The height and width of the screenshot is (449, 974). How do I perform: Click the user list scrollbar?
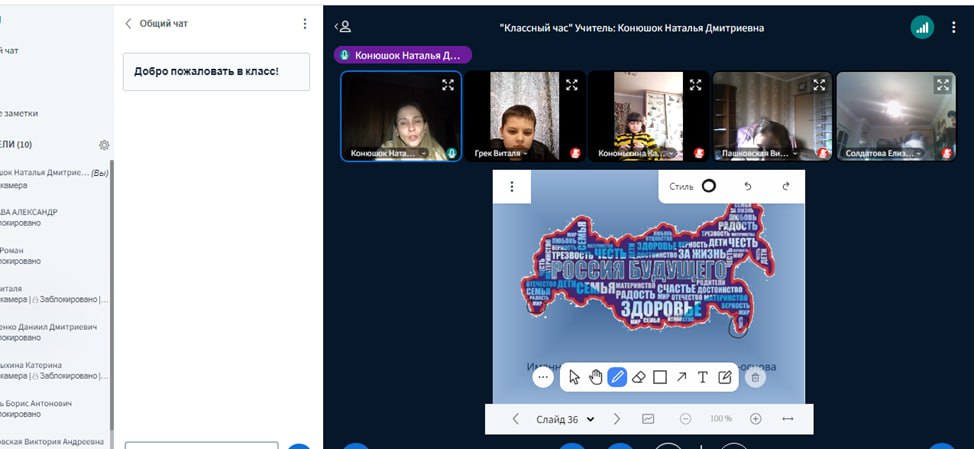pyautogui.click(x=112, y=296)
